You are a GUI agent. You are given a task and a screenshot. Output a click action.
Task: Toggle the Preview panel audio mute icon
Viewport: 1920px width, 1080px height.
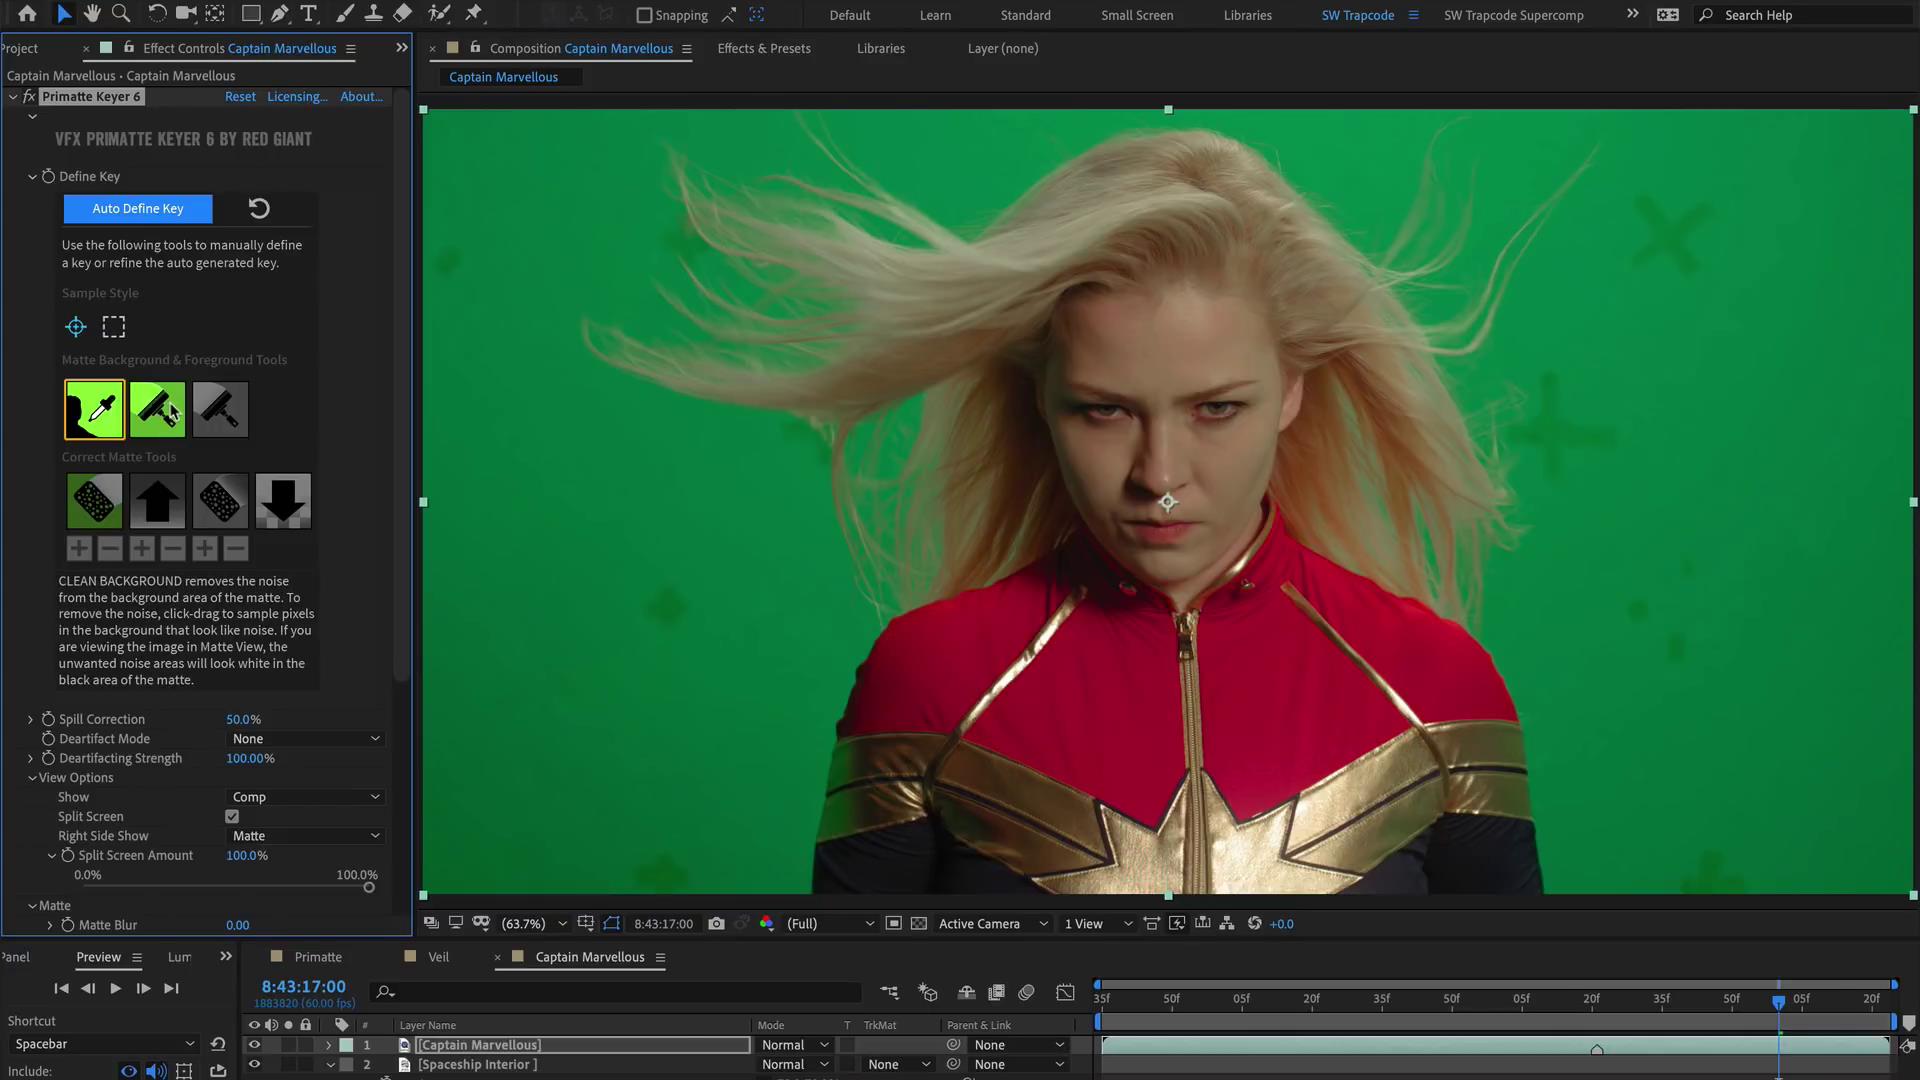[x=156, y=1071]
